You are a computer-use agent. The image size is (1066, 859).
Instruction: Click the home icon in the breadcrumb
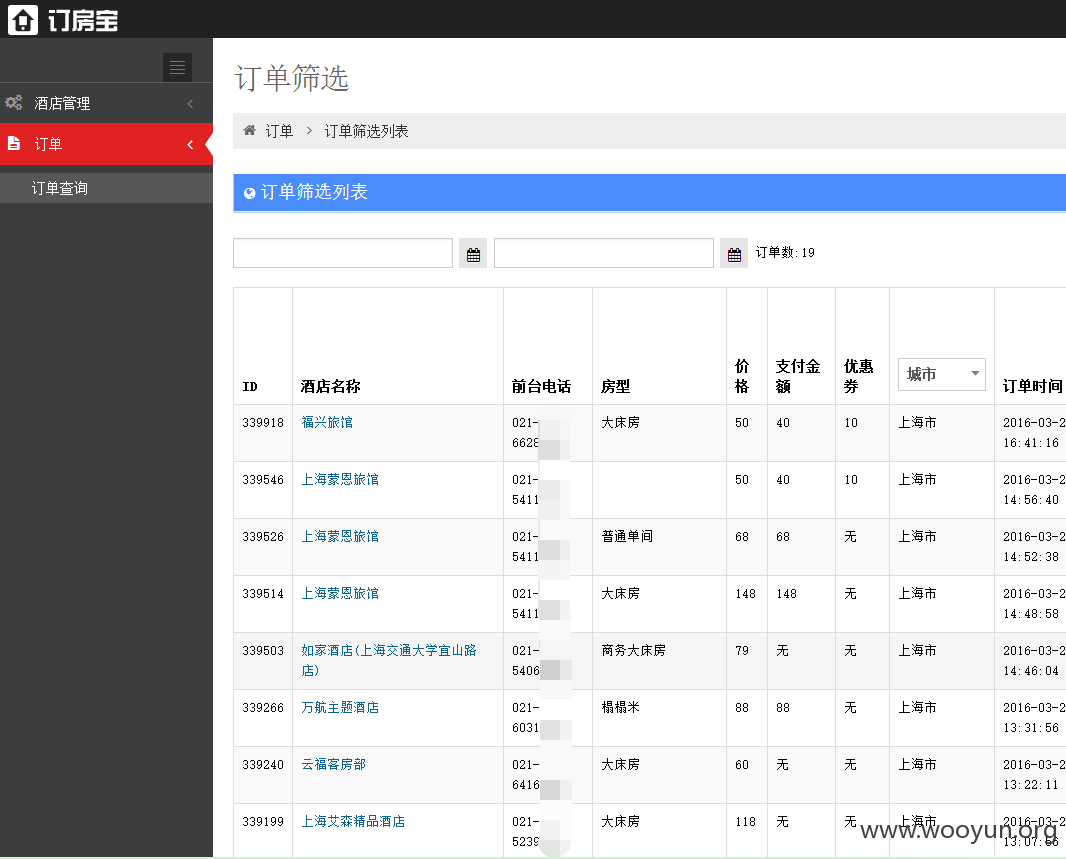point(250,130)
